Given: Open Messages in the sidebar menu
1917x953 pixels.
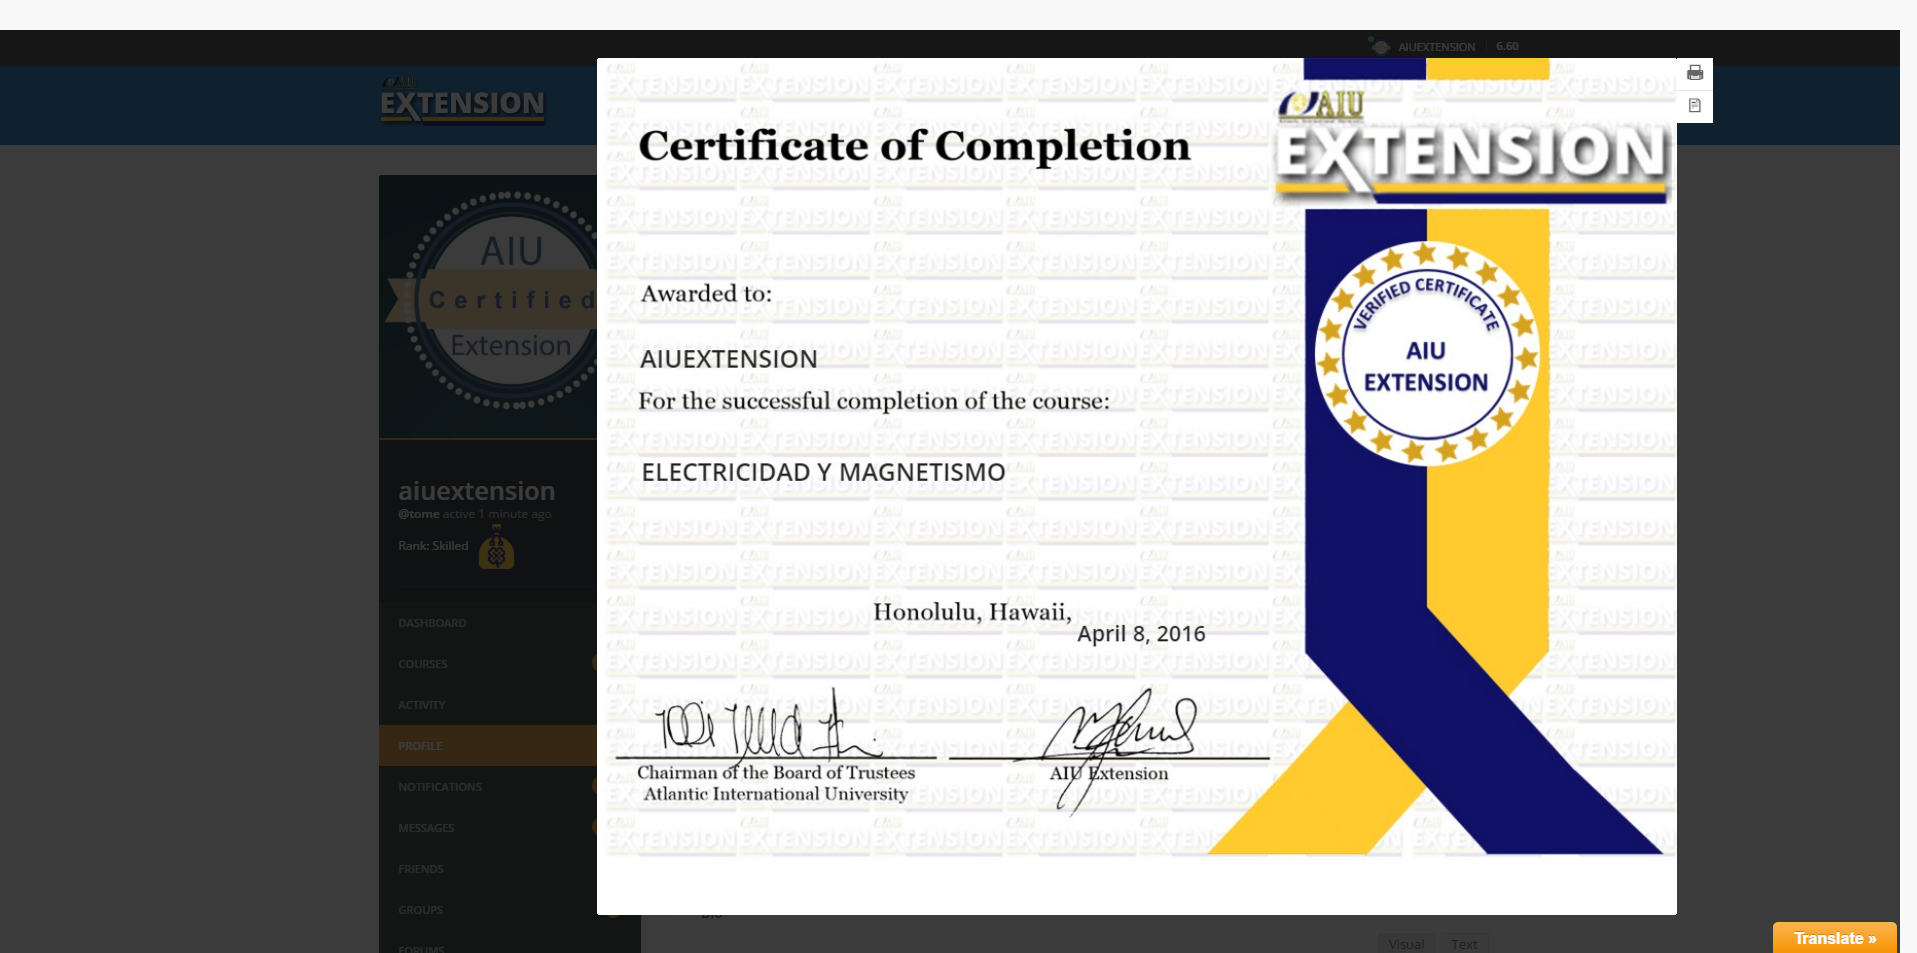Looking at the screenshot, I should coord(426,828).
